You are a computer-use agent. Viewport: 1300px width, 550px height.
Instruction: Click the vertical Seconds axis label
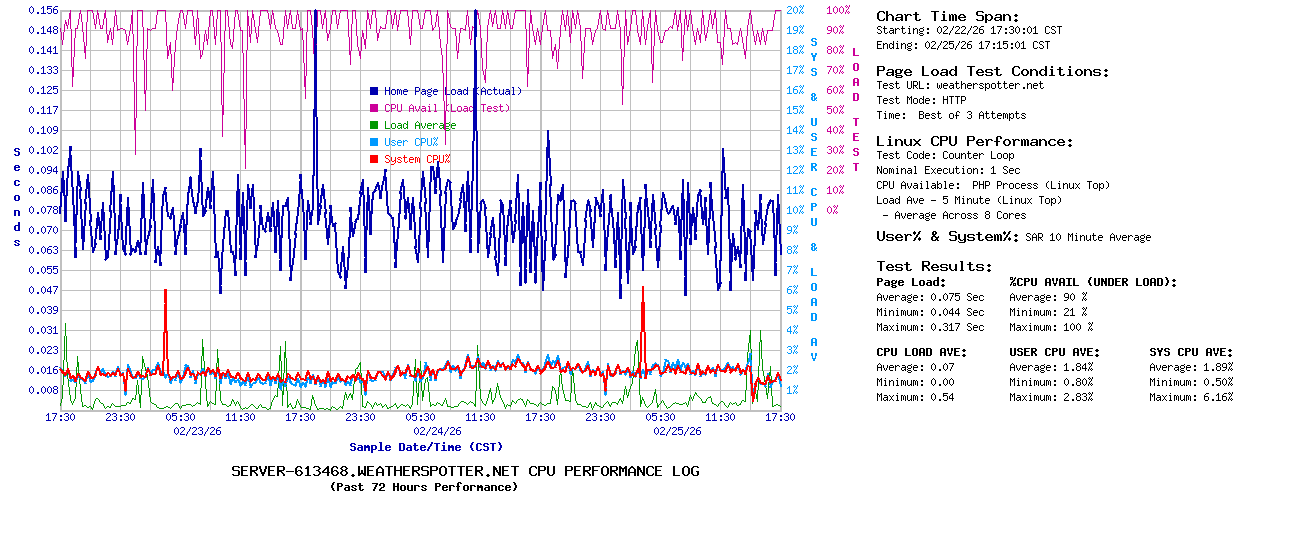point(17,196)
